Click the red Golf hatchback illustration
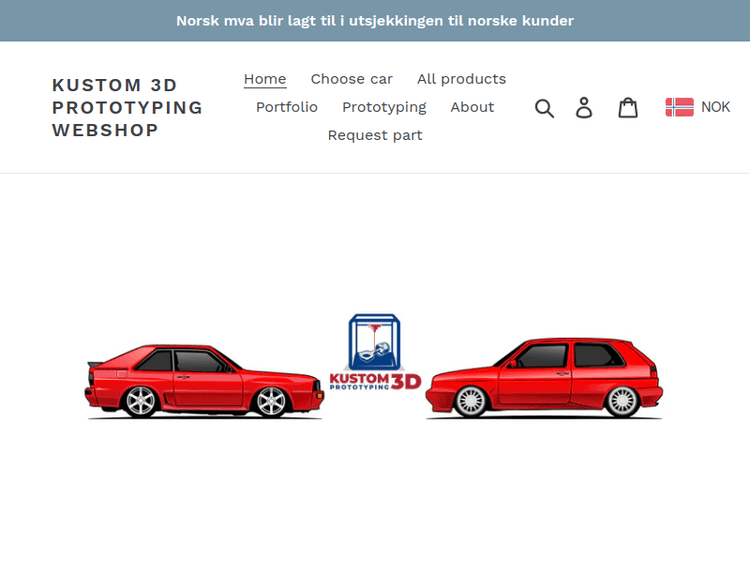The width and height of the screenshot is (750, 563). [544, 378]
